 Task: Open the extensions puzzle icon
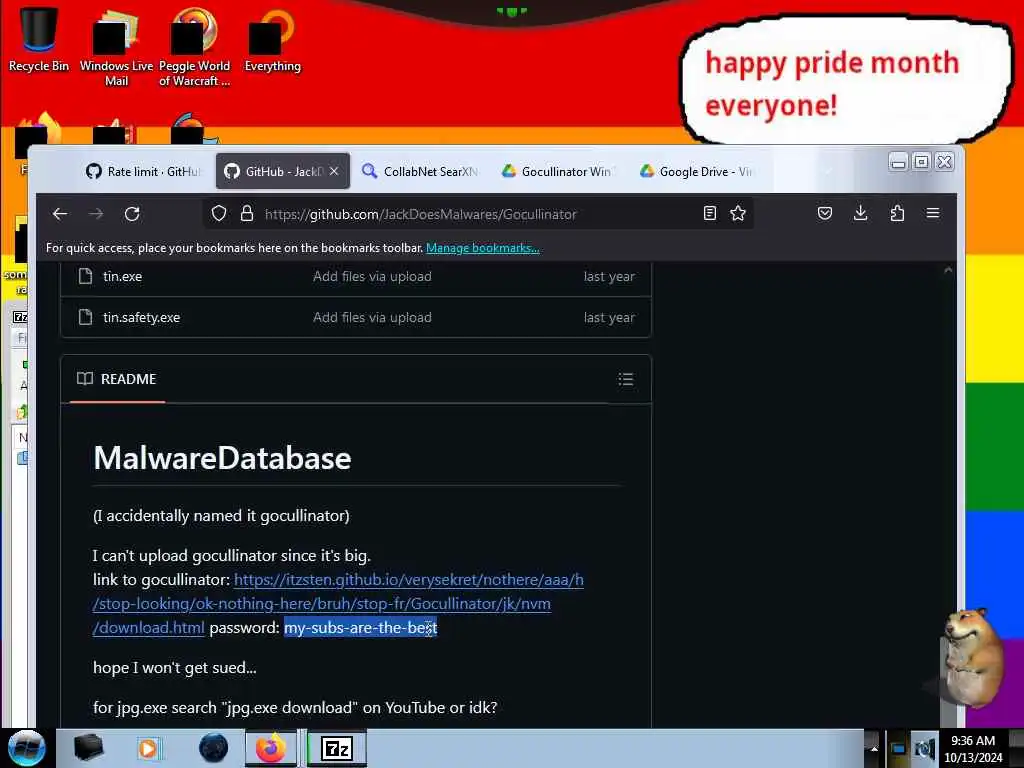(897, 213)
